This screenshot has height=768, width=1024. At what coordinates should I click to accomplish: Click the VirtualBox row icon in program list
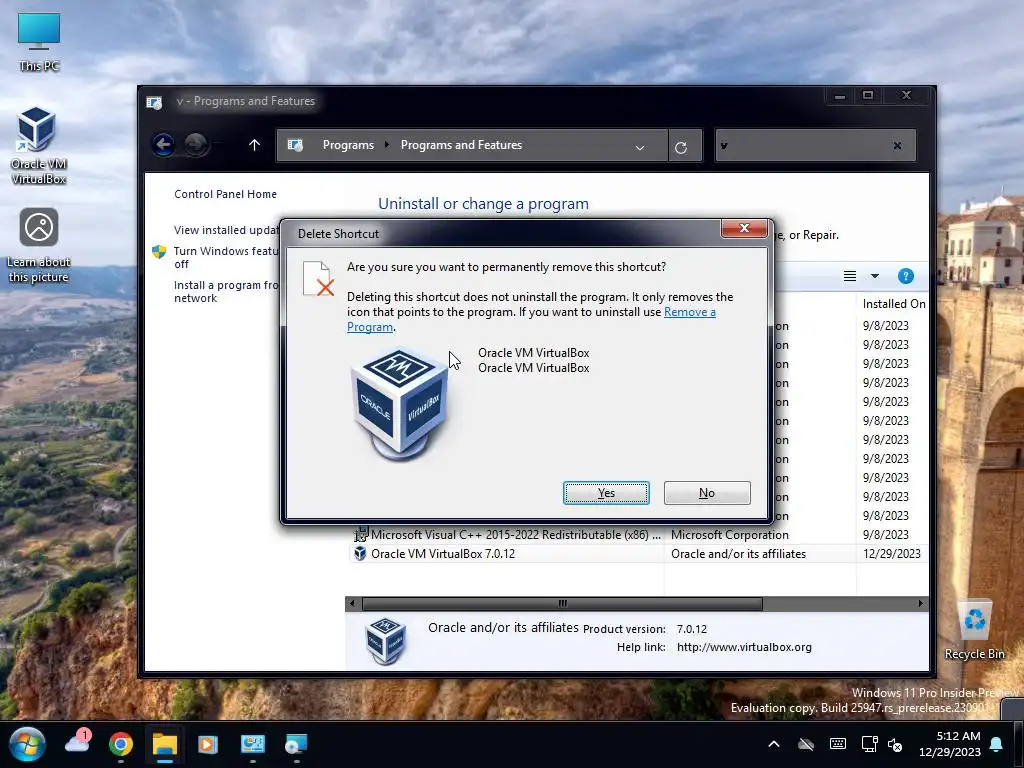(360, 553)
